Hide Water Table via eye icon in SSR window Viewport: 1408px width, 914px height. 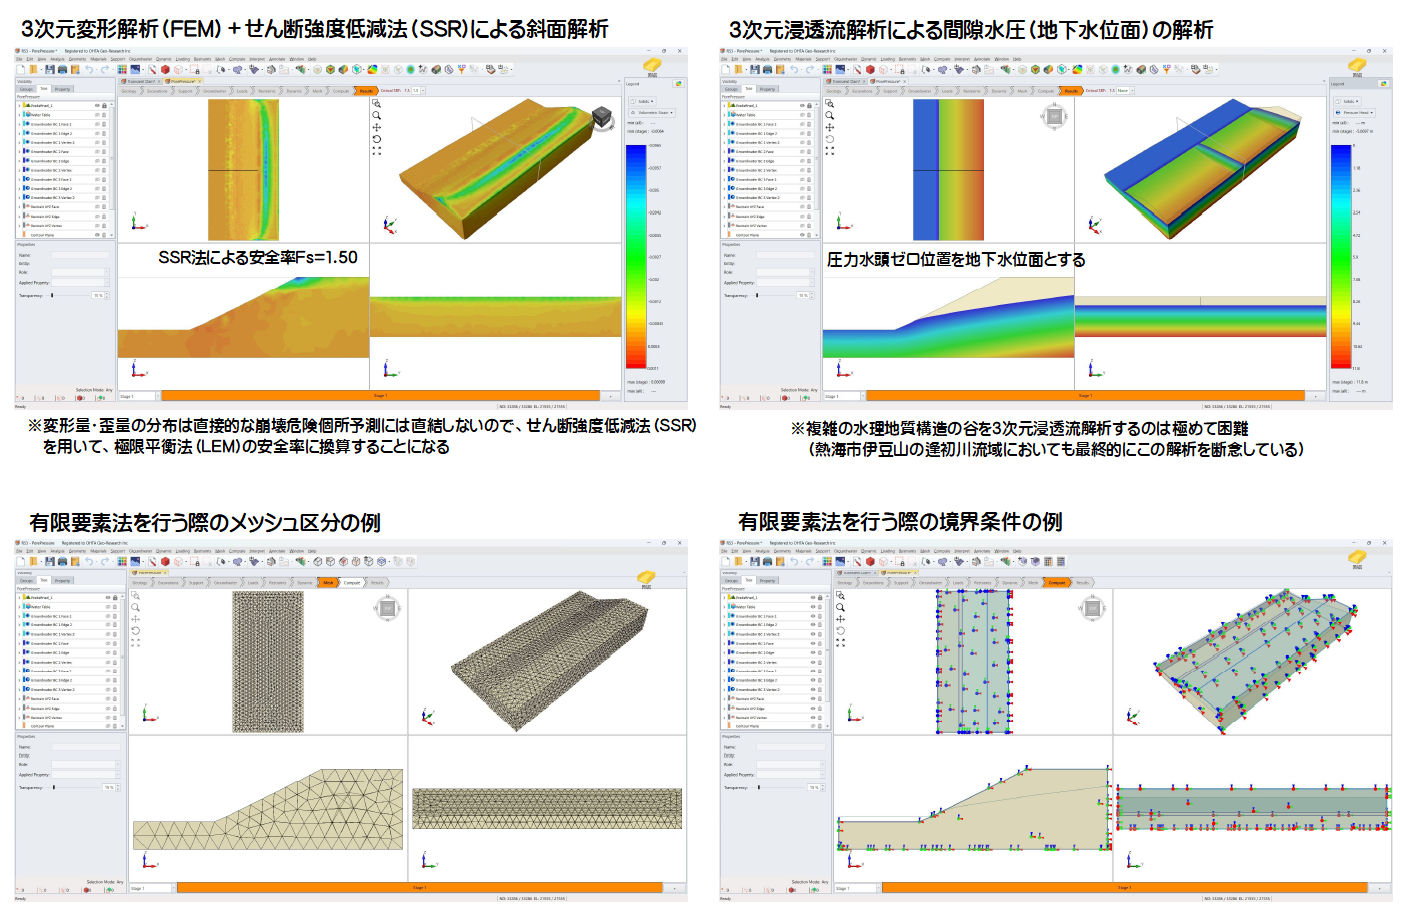pyautogui.click(x=97, y=115)
